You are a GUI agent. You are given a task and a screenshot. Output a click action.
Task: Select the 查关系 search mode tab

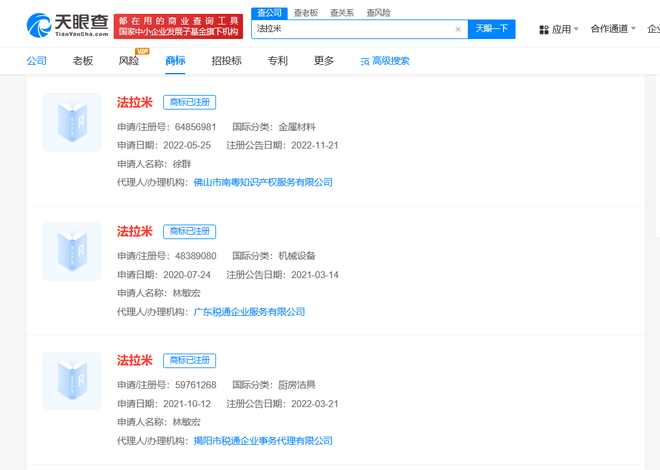click(340, 12)
